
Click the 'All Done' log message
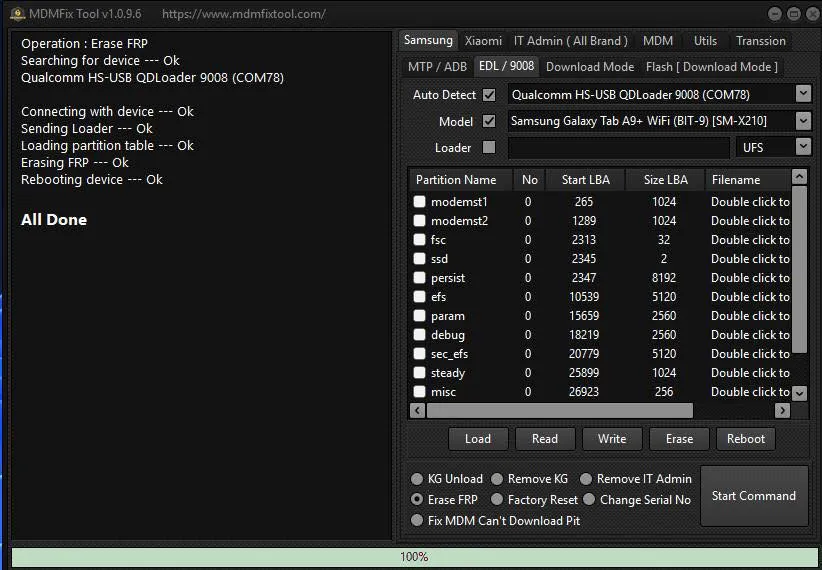[54, 220]
